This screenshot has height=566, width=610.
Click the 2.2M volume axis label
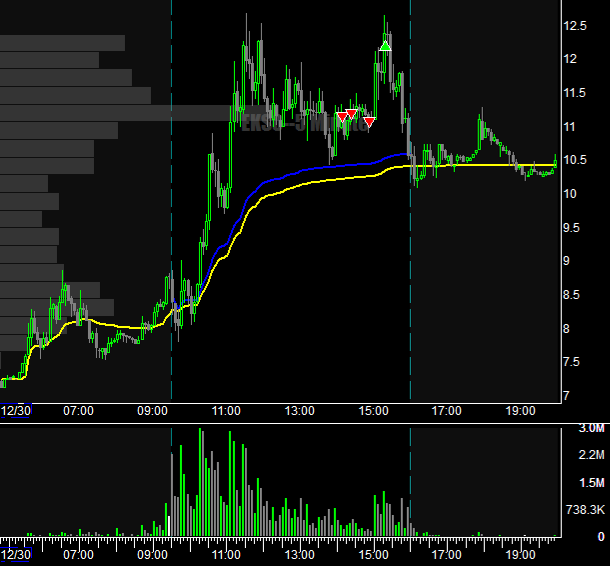[x=592, y=455]
